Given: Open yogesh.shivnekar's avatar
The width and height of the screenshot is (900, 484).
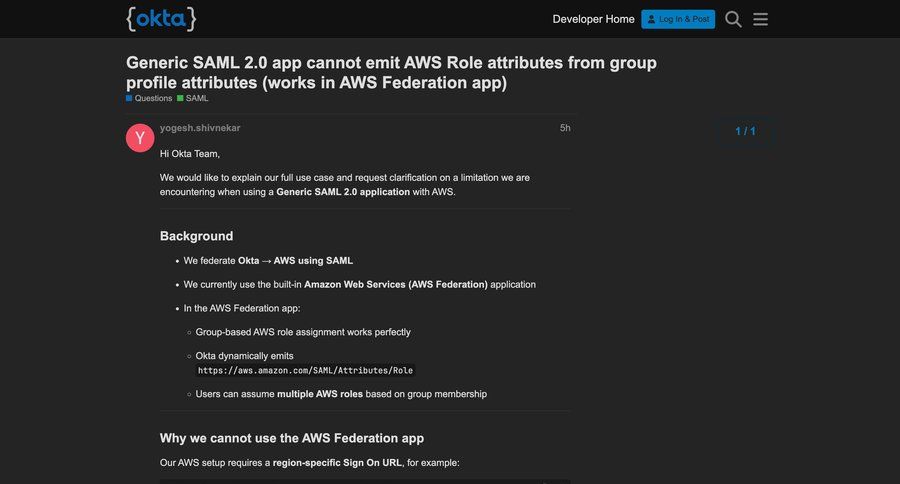Looking at the screenshot, I should [140, 138].
